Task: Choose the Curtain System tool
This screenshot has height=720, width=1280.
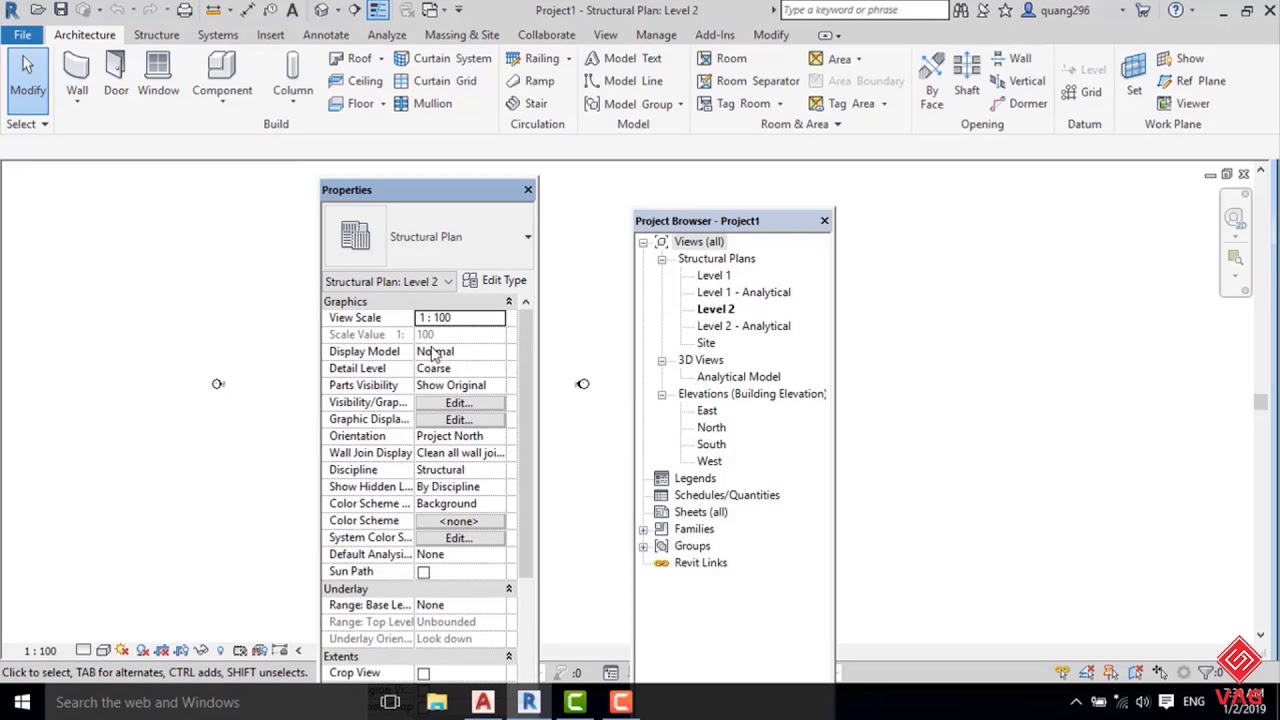Action: click(x=442, y=58)
